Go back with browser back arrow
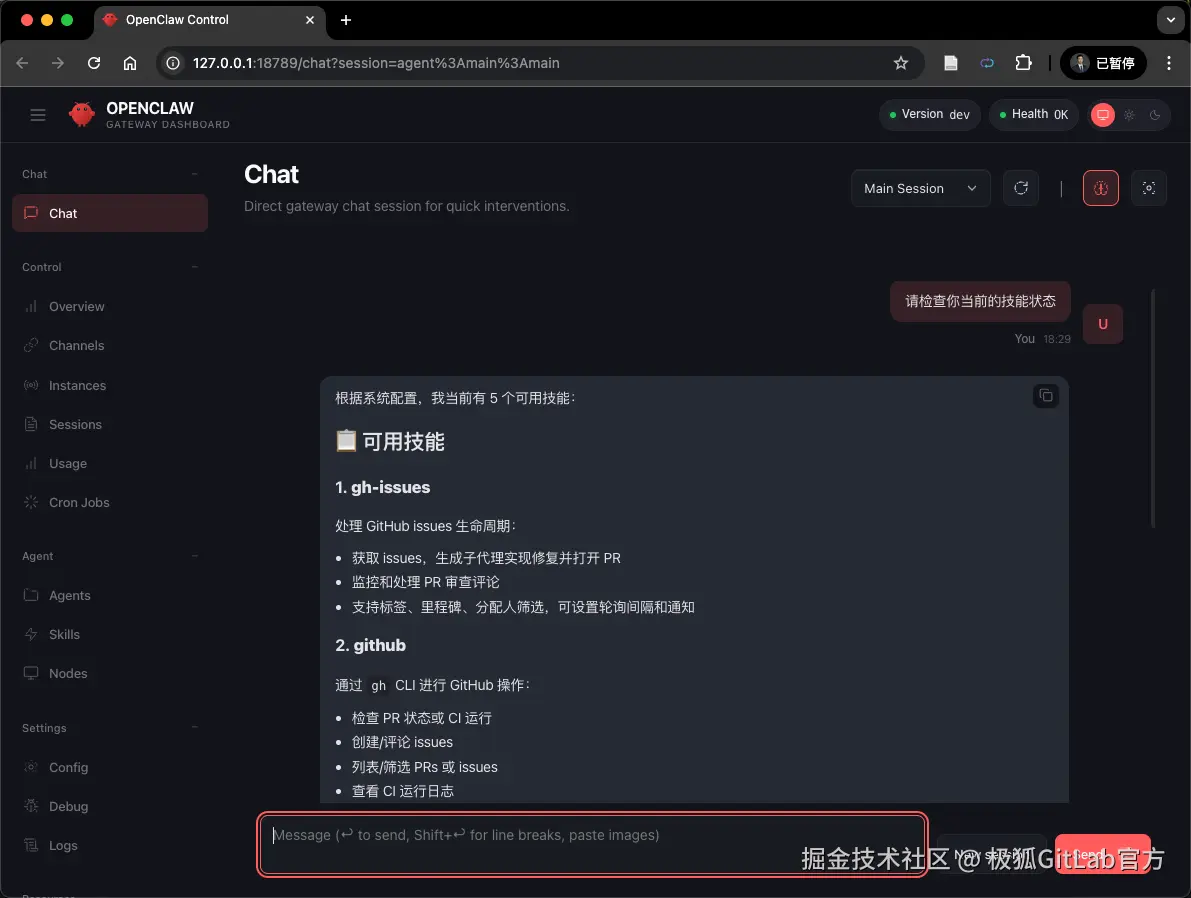 point(22,63)
